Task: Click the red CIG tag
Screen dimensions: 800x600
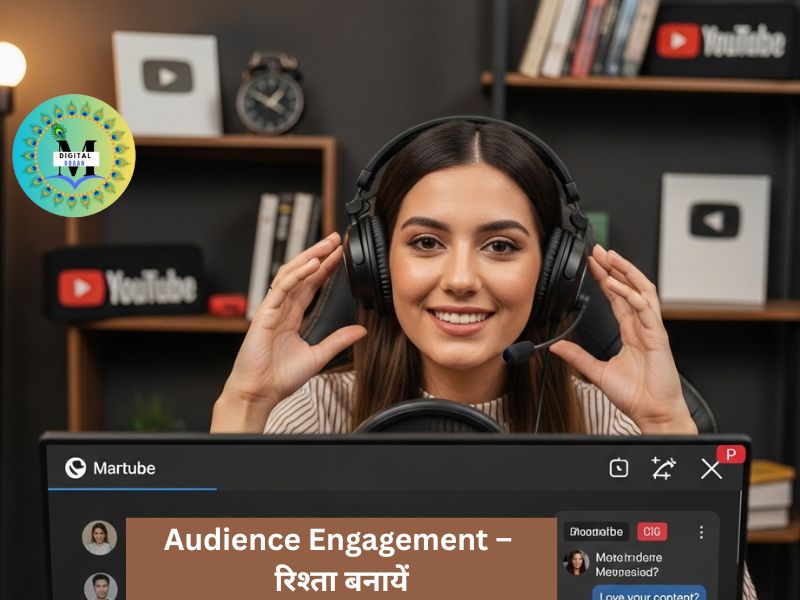Action: coord(652,532)
